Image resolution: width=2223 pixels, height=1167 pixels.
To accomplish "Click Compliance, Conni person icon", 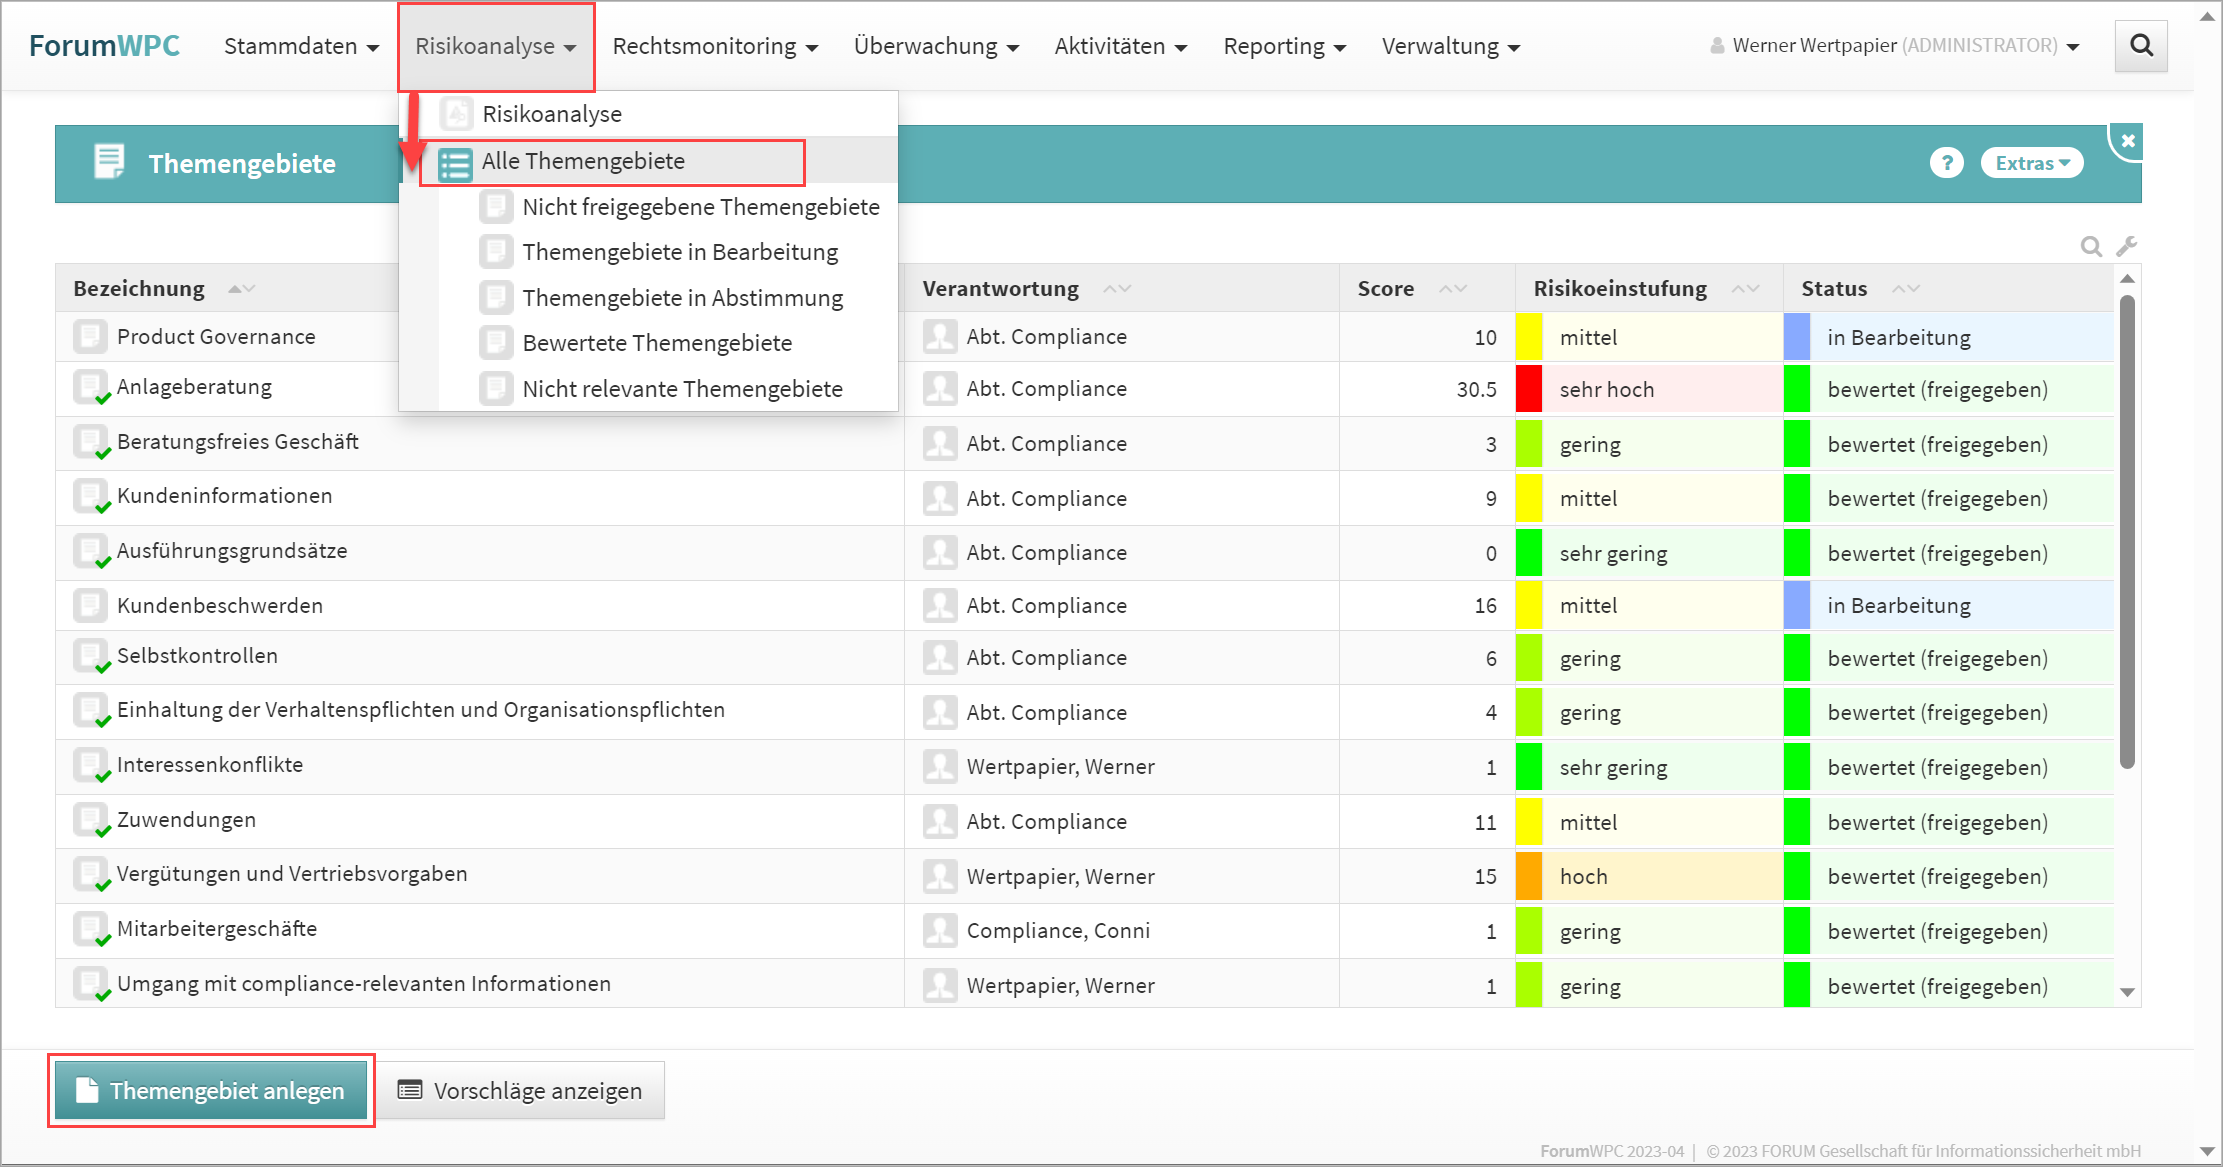I will coord(940,931).
